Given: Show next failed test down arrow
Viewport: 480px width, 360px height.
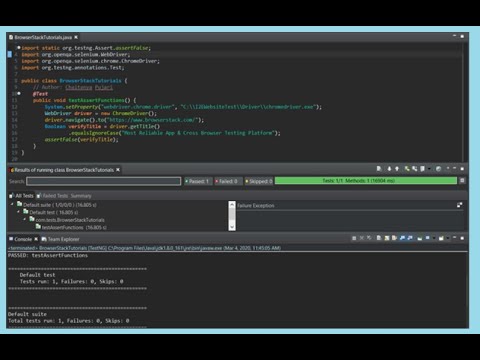Looking at the screenshot, I should [389, 169].
